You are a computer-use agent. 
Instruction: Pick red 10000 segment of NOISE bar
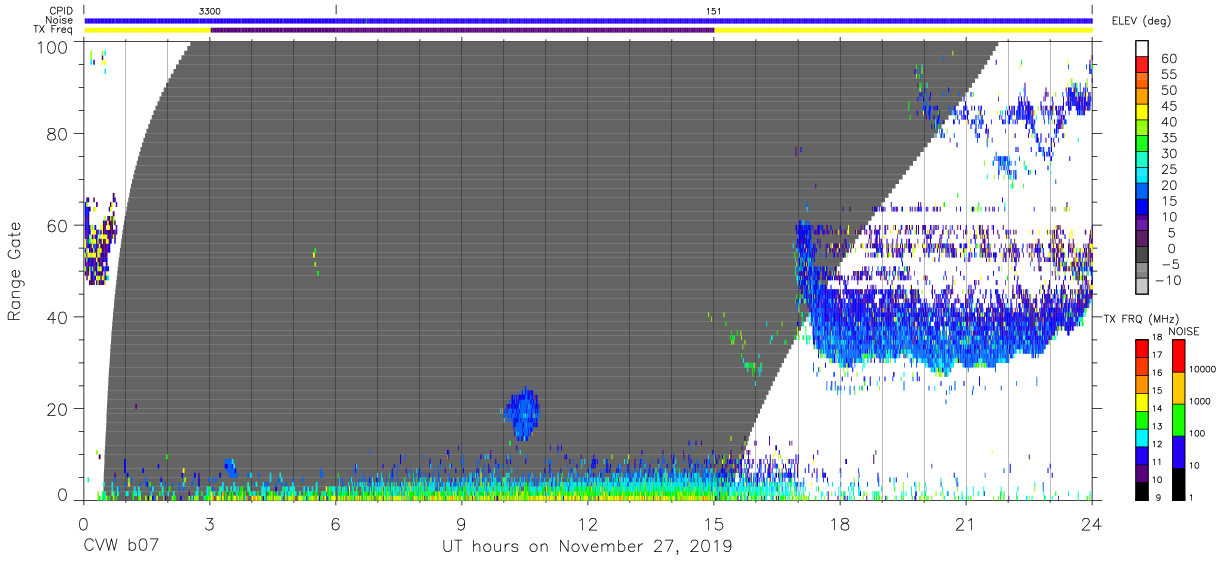point(1177,356)
